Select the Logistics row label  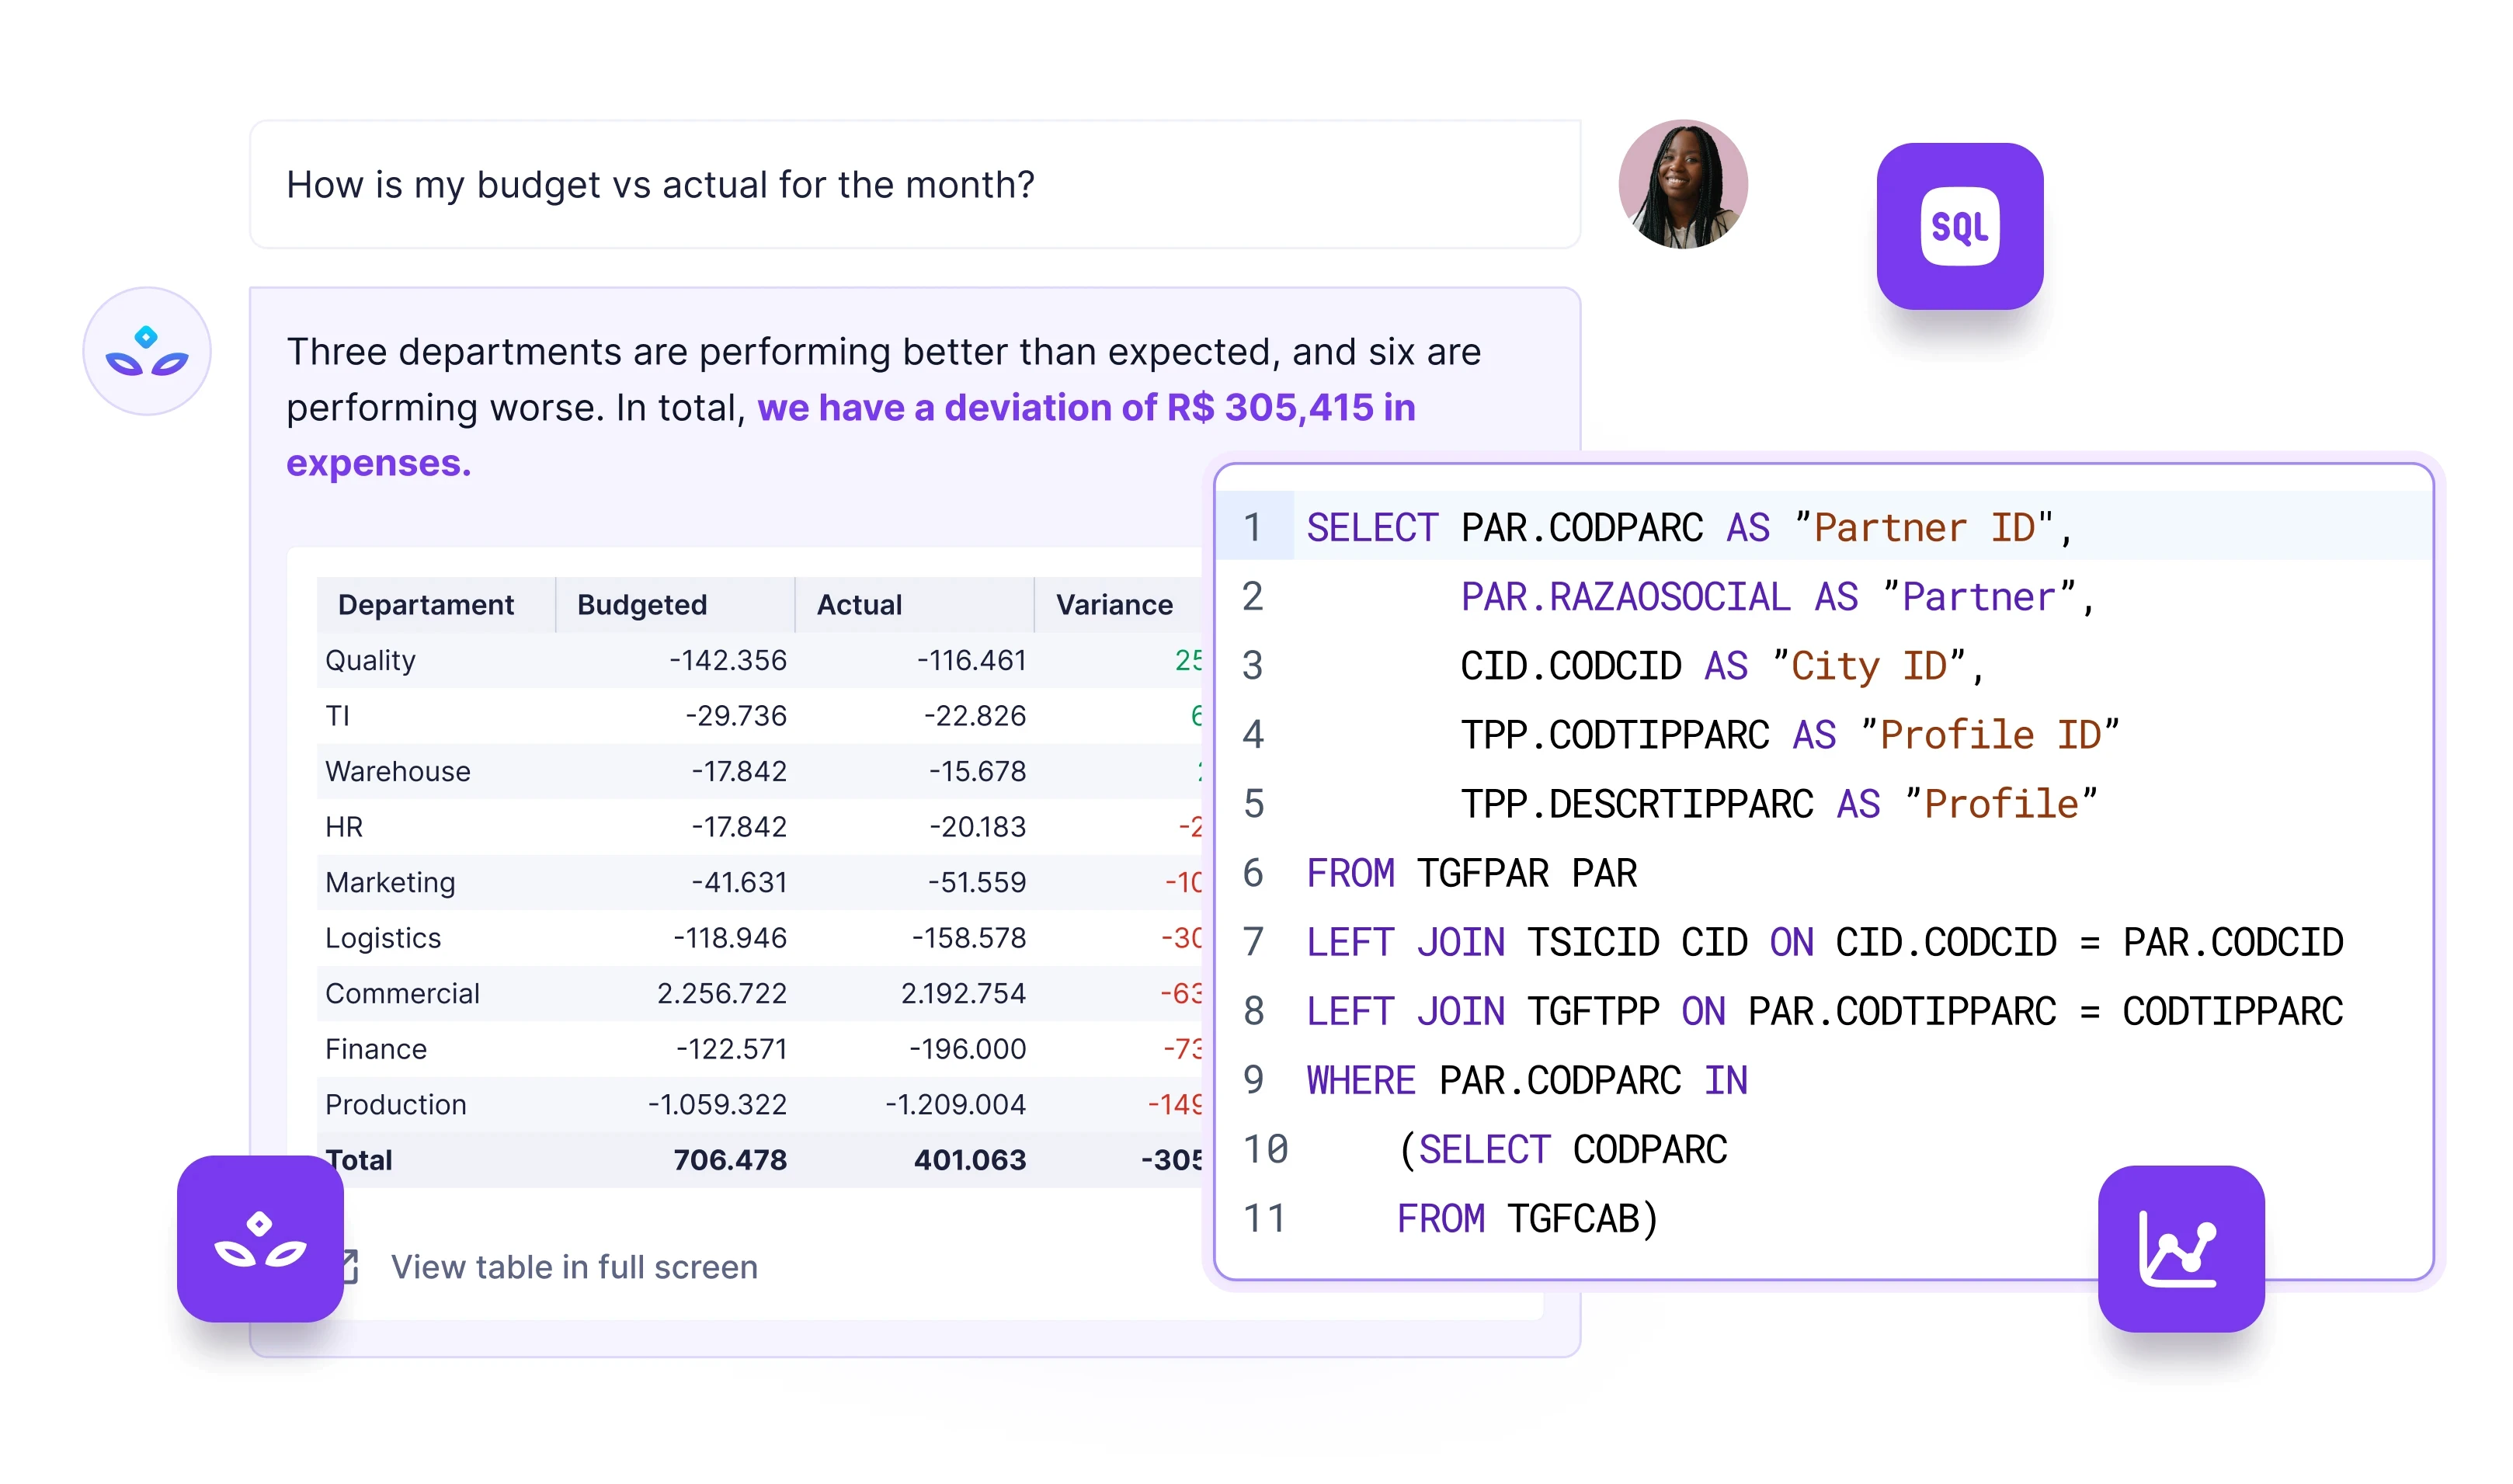coord(383,938)
